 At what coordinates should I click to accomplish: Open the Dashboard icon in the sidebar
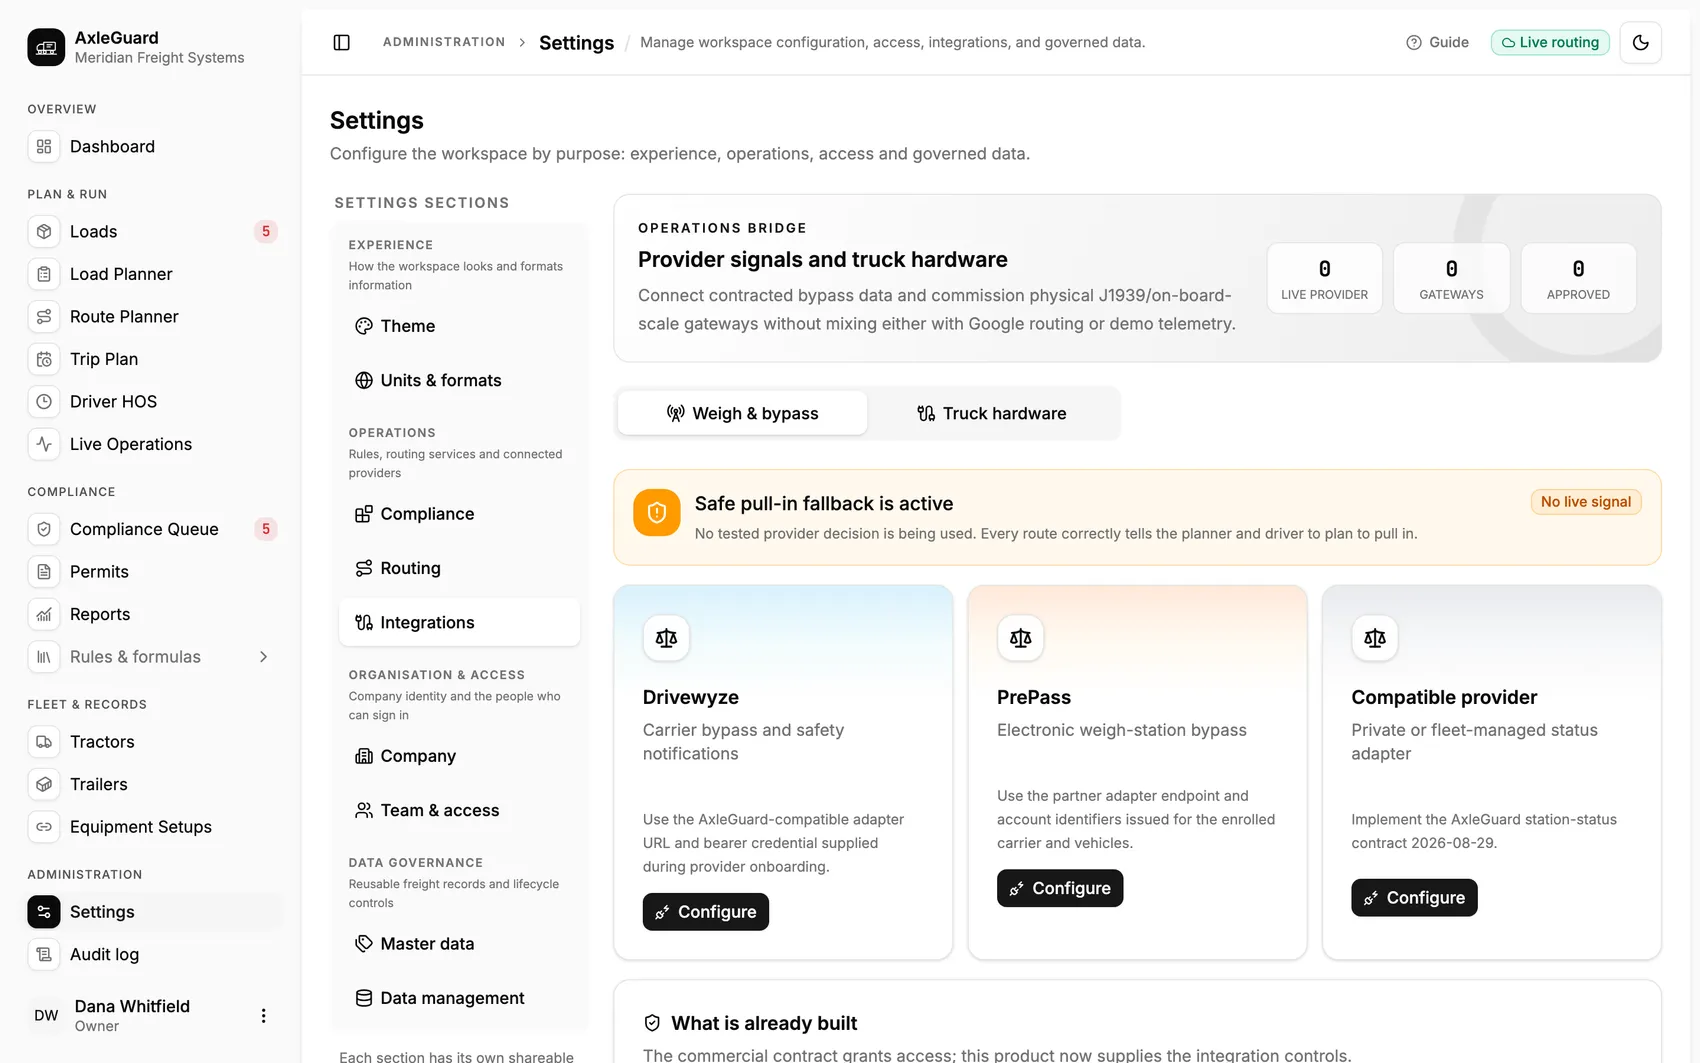[44, 147]
